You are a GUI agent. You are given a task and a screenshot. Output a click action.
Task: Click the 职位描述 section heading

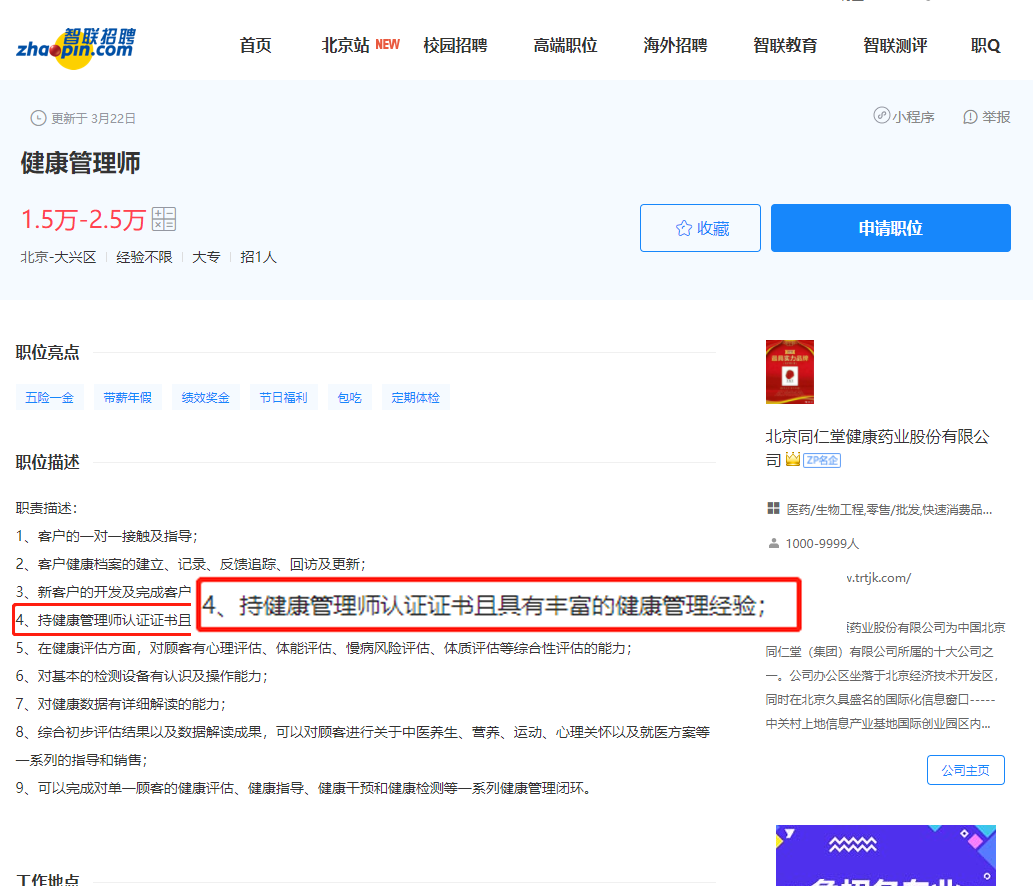pyautogui.click(x=47, y=462)
